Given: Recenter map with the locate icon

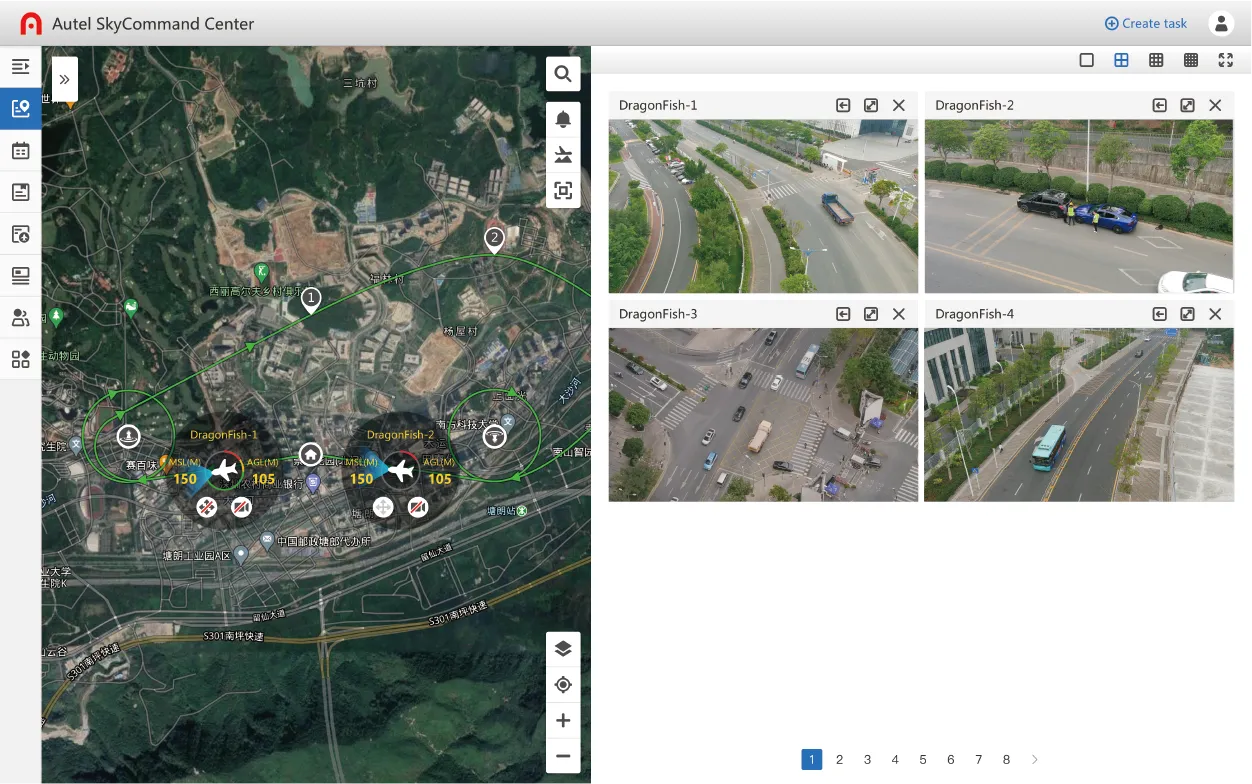Looking at the screenshot, I should coord(563,685).
